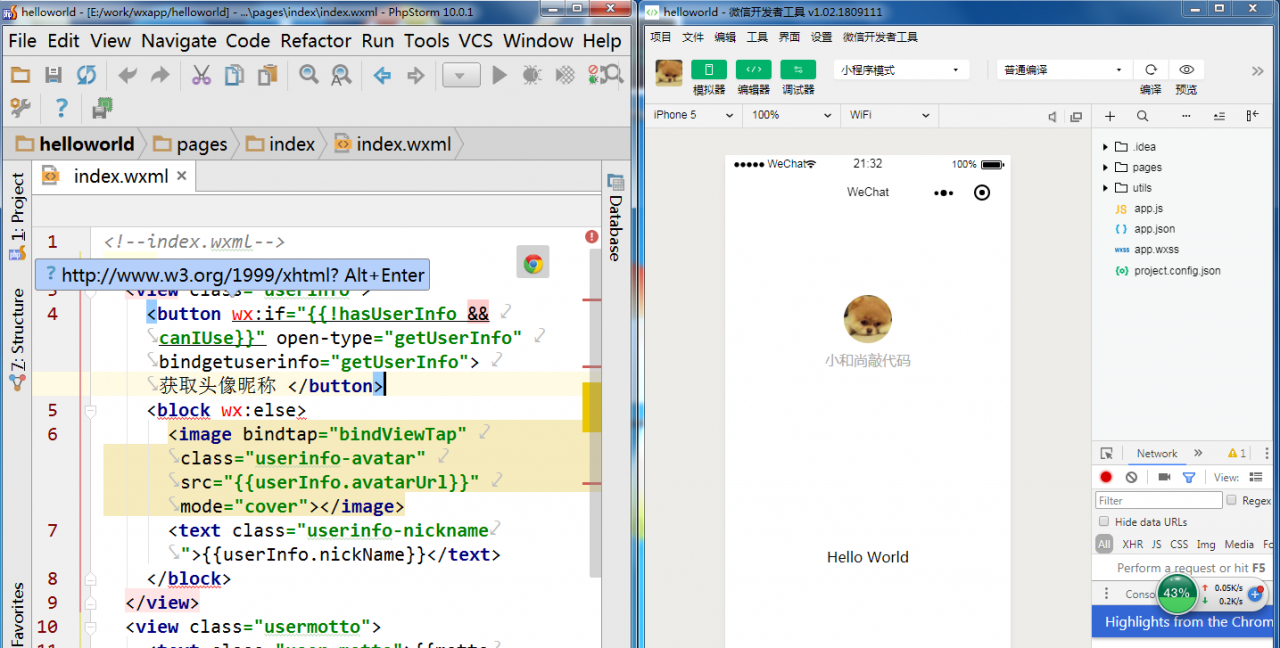Save all files using the floppy disk icon

[53, 75]
